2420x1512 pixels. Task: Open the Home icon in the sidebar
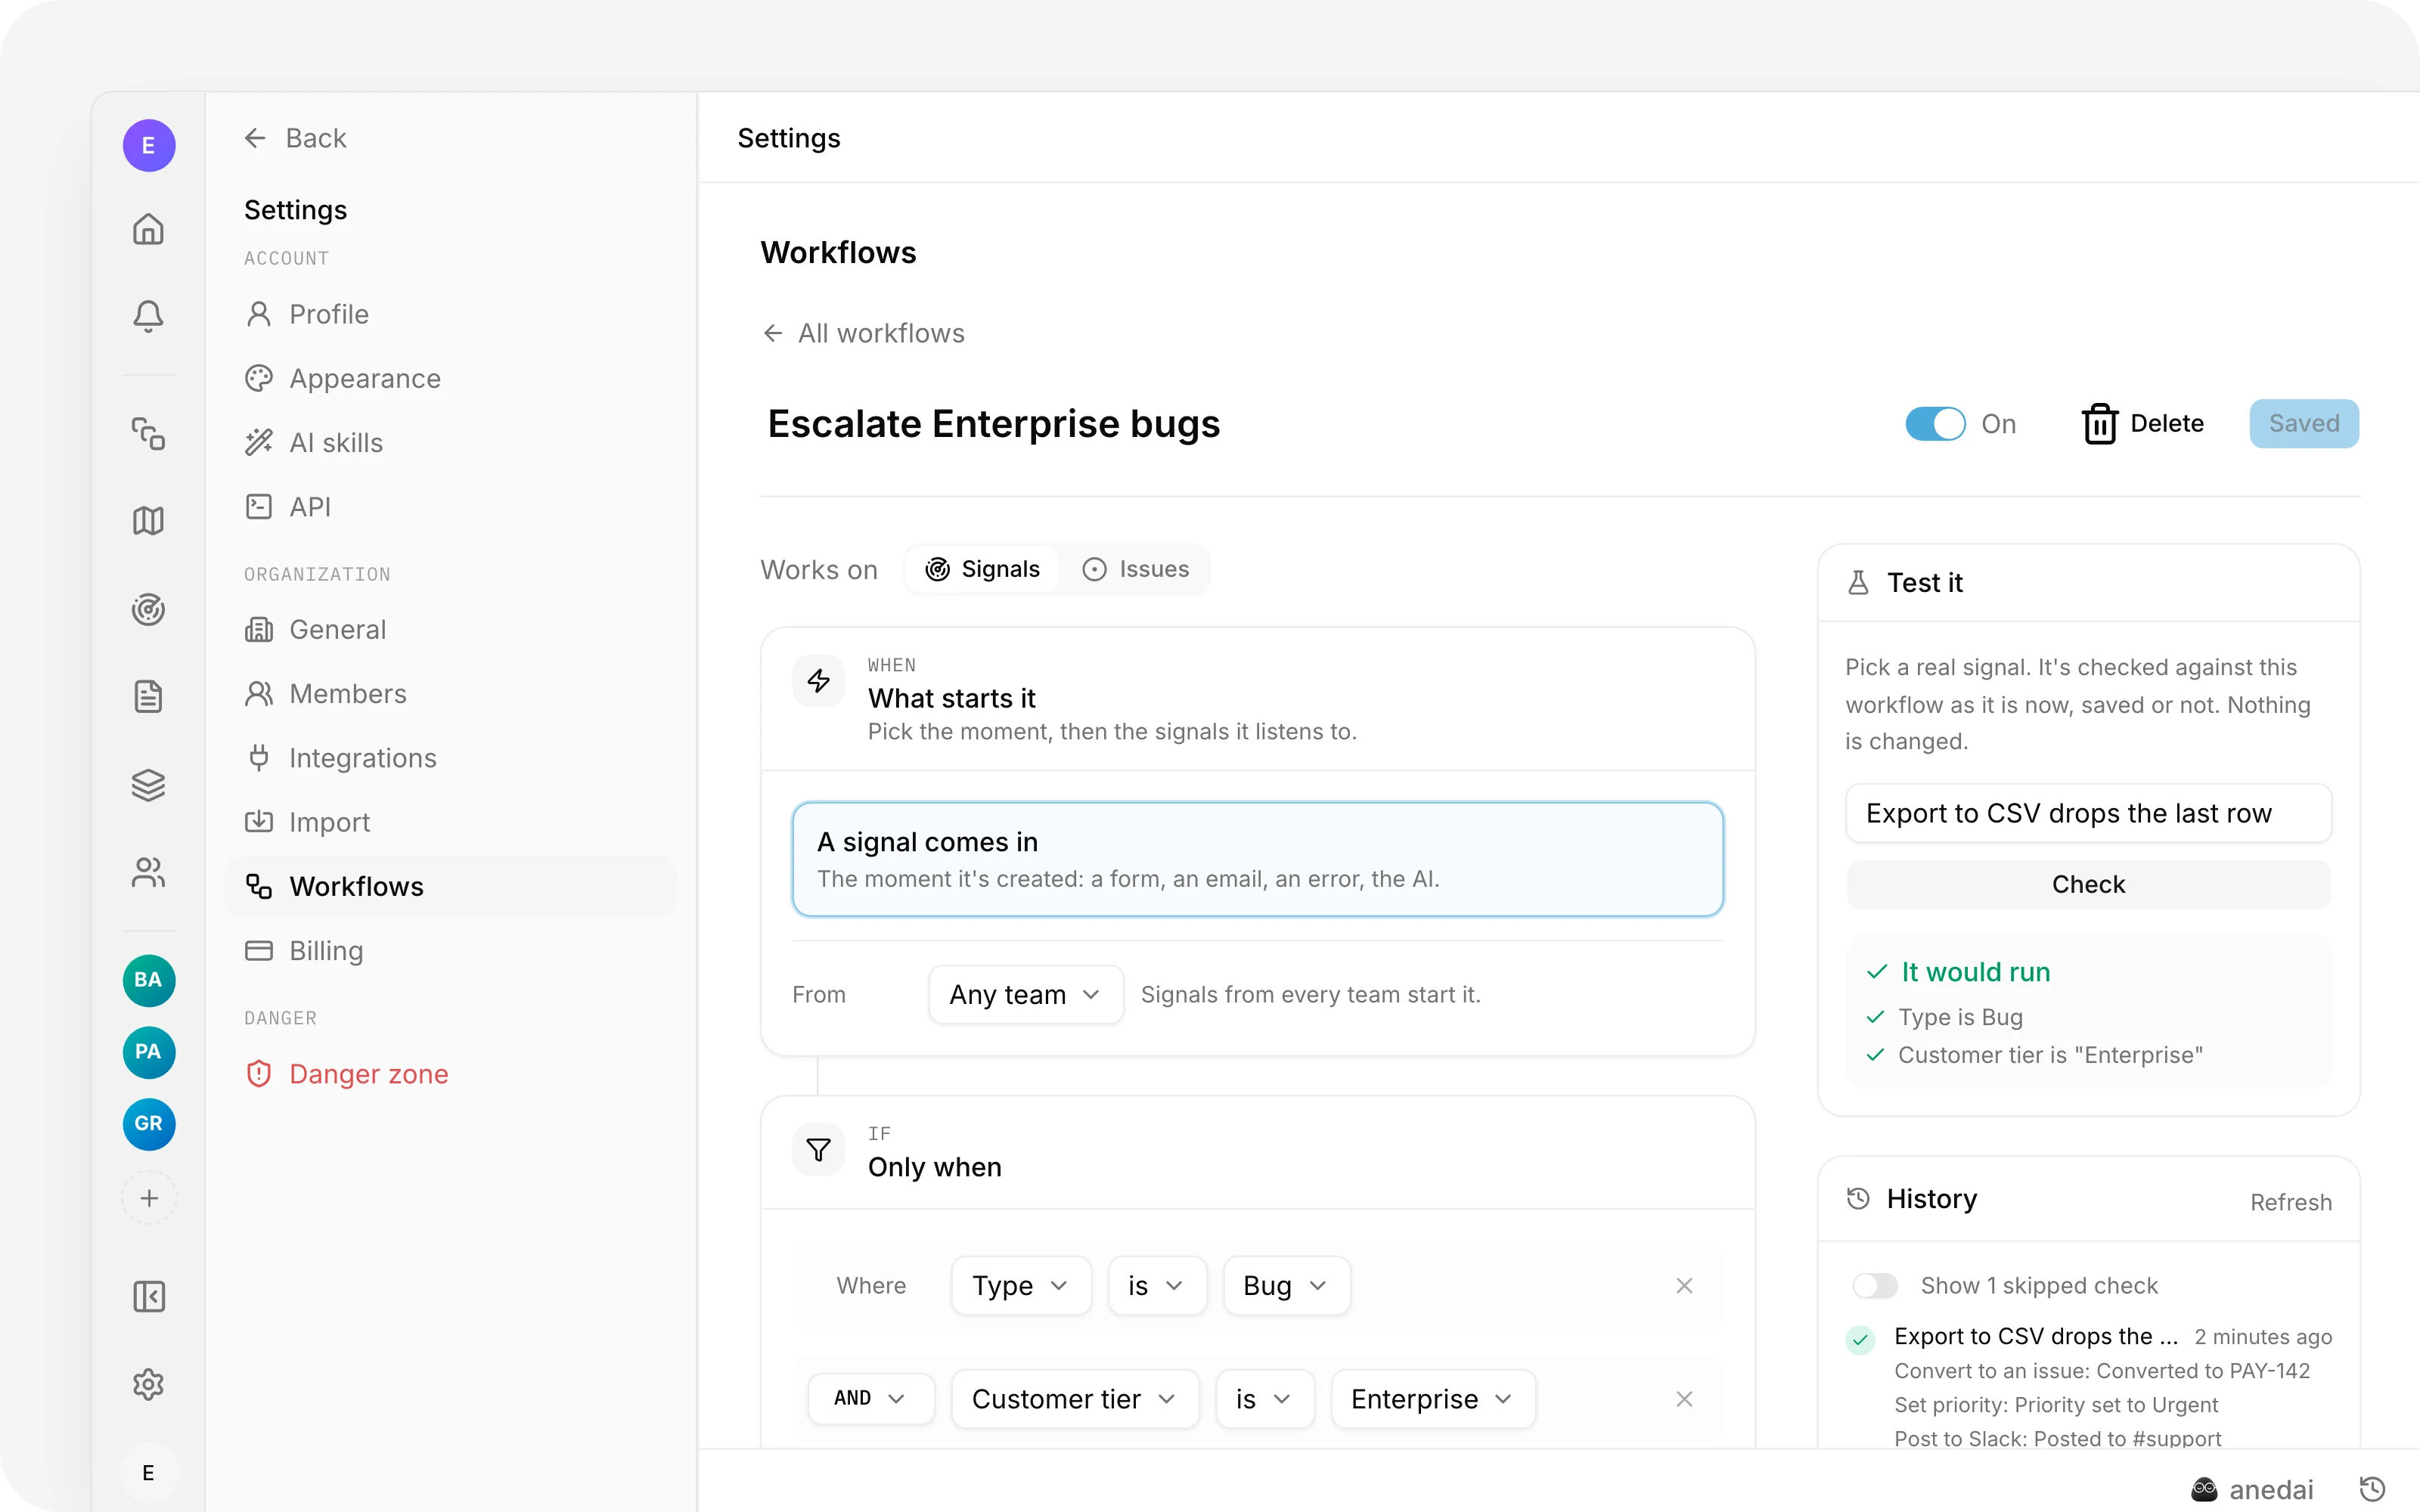click(148, 230)
